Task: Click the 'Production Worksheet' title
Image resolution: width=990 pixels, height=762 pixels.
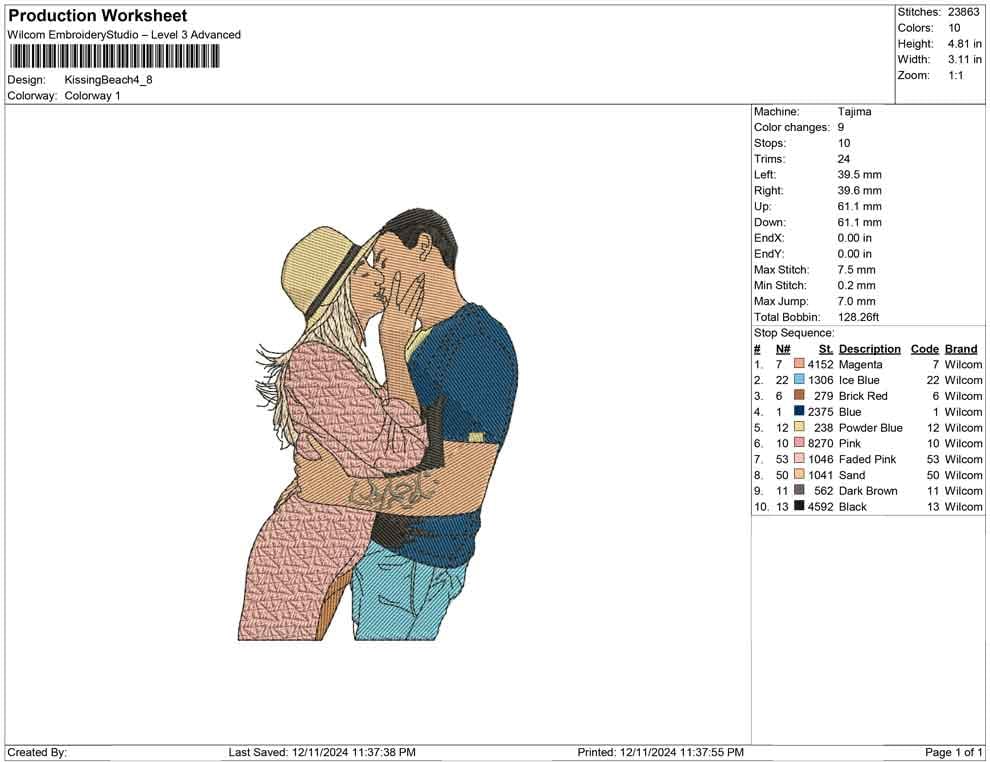Action: (98, 16)
